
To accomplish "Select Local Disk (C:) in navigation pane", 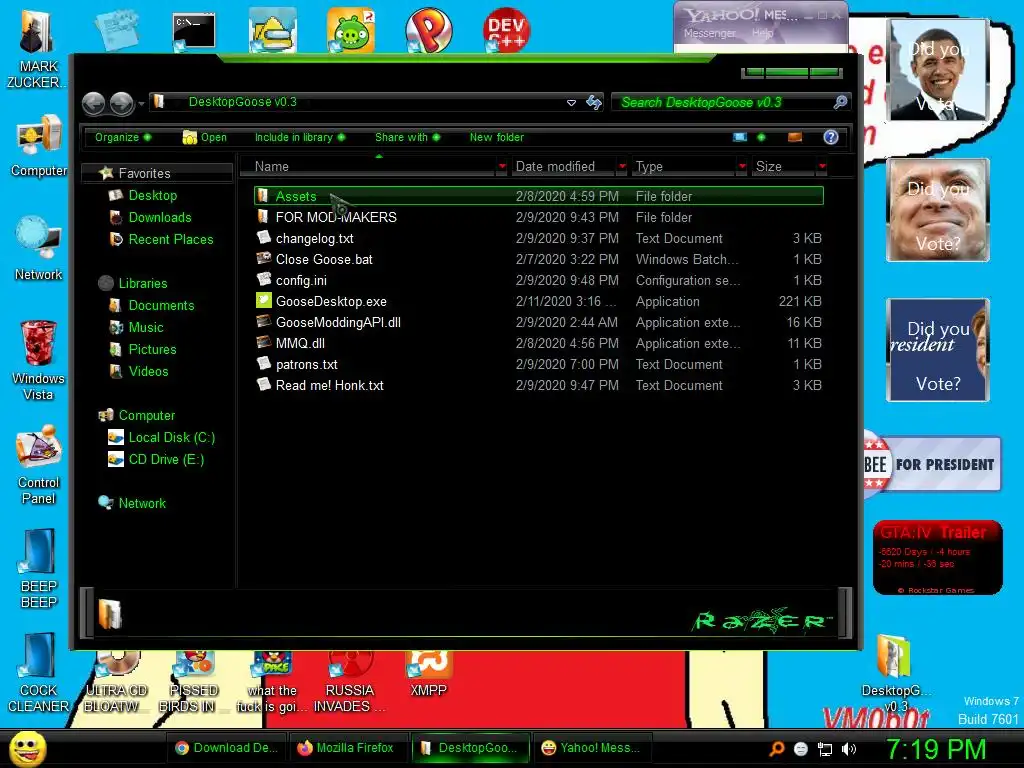I will click(x=172, y=438).
